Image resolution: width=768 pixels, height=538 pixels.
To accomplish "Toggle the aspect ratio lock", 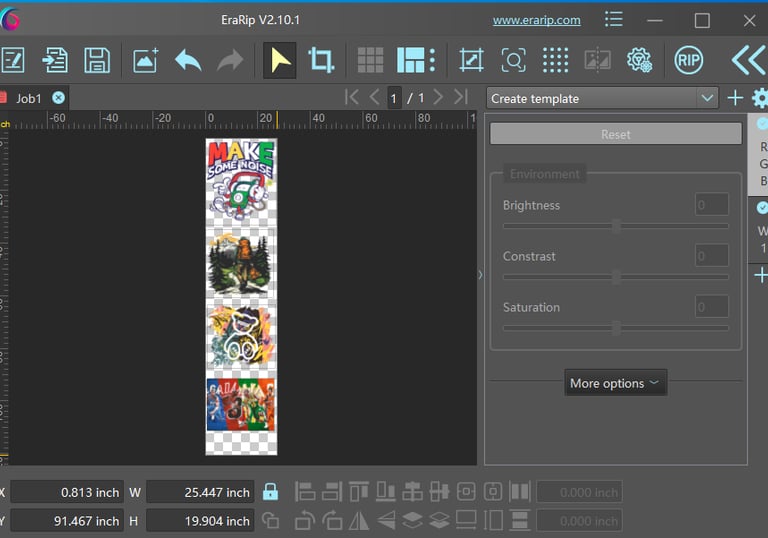I will (x=270, y=492).
